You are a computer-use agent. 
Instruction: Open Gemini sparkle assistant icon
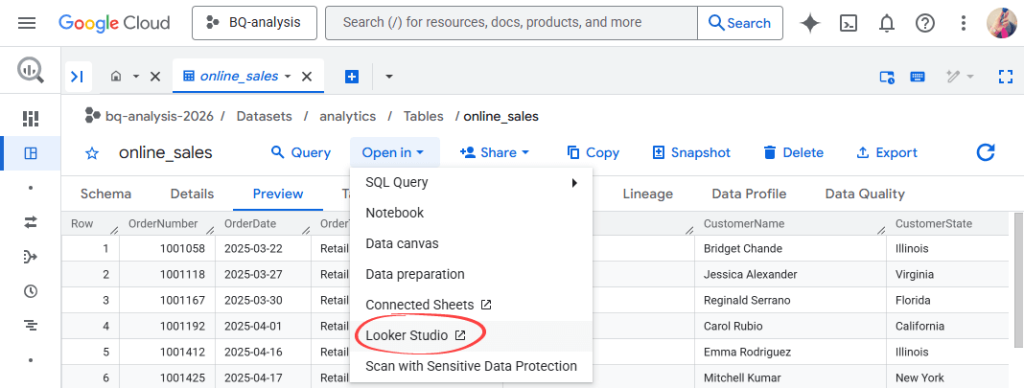coord(810,24)
